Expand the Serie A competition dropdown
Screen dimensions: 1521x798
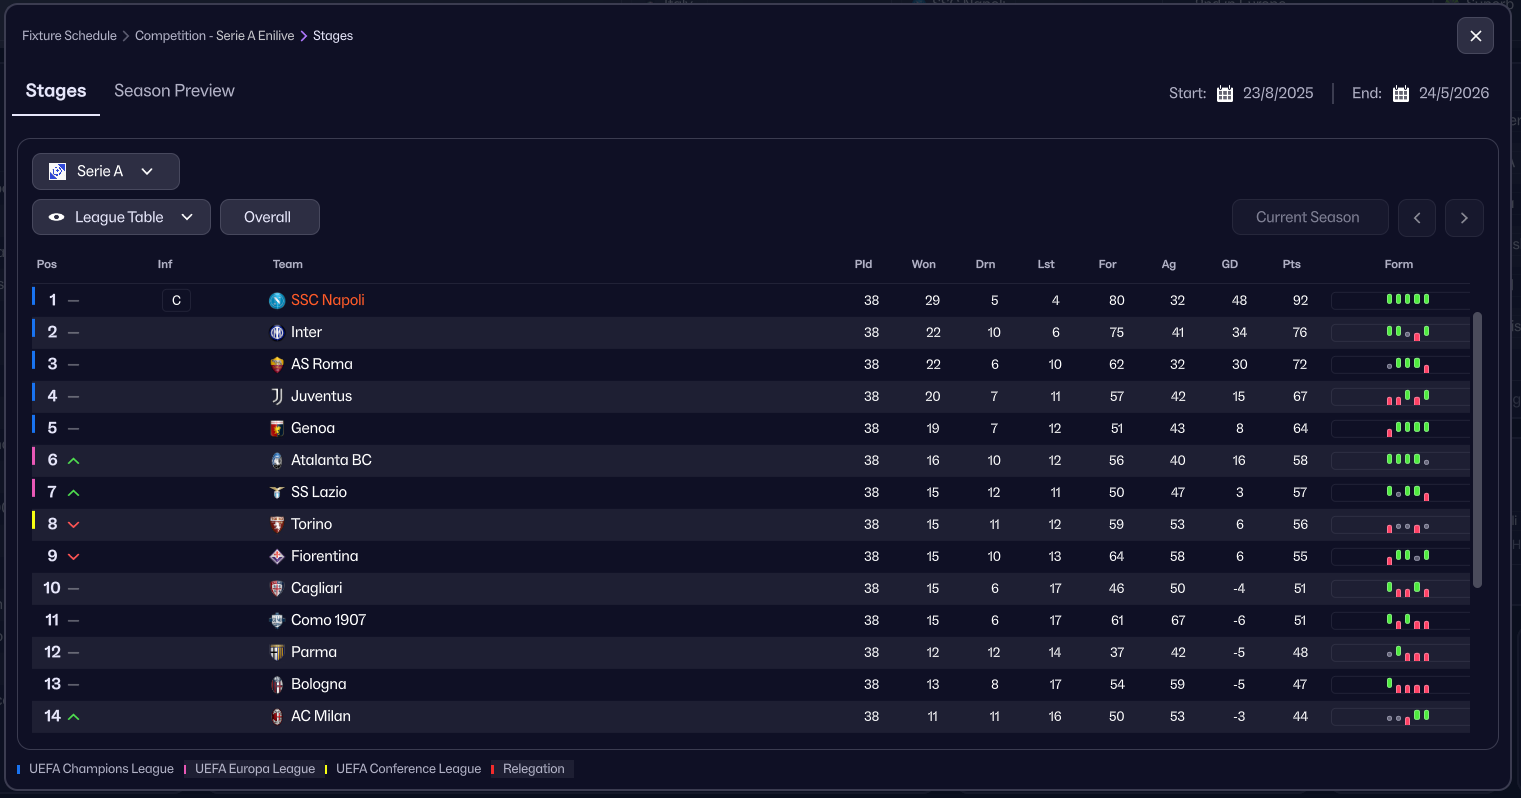(x=106, y=171)
